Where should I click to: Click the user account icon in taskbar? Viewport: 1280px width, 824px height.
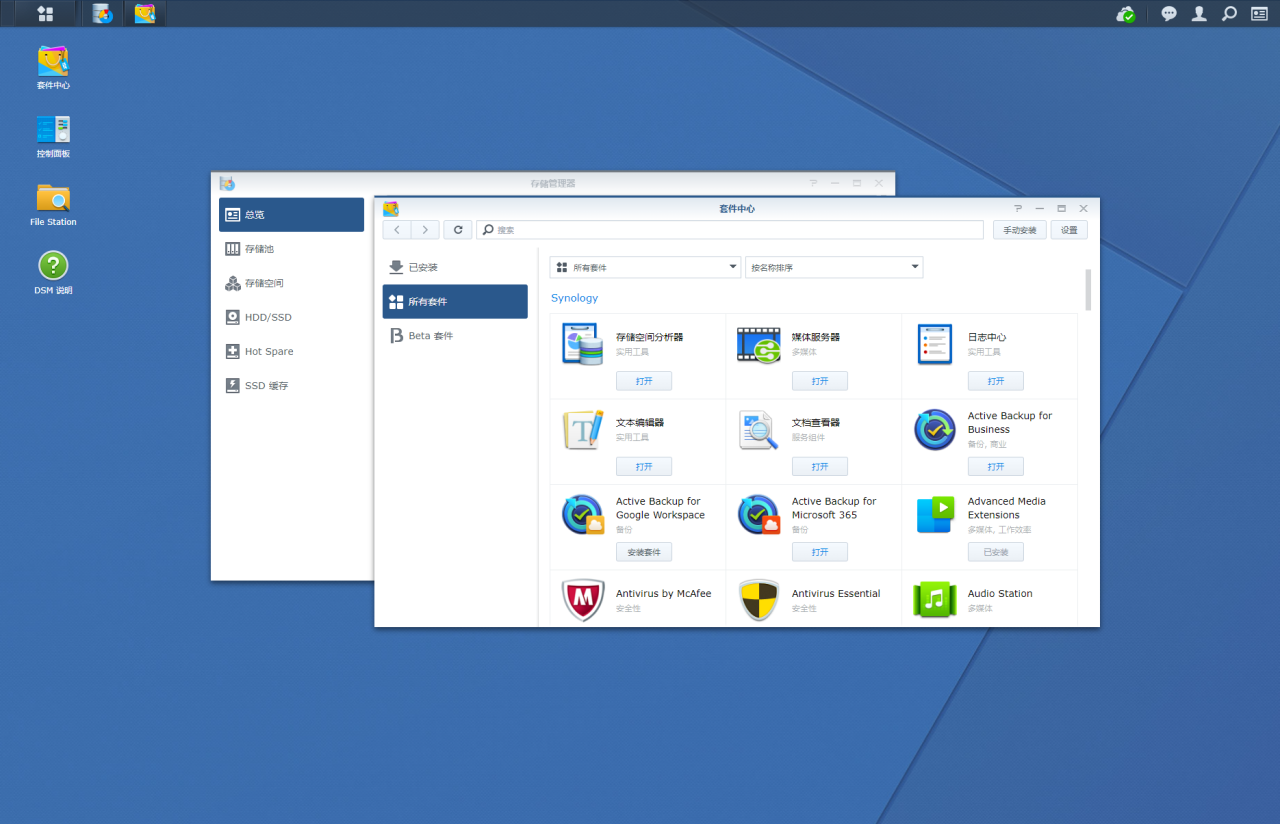(1199, 14)
